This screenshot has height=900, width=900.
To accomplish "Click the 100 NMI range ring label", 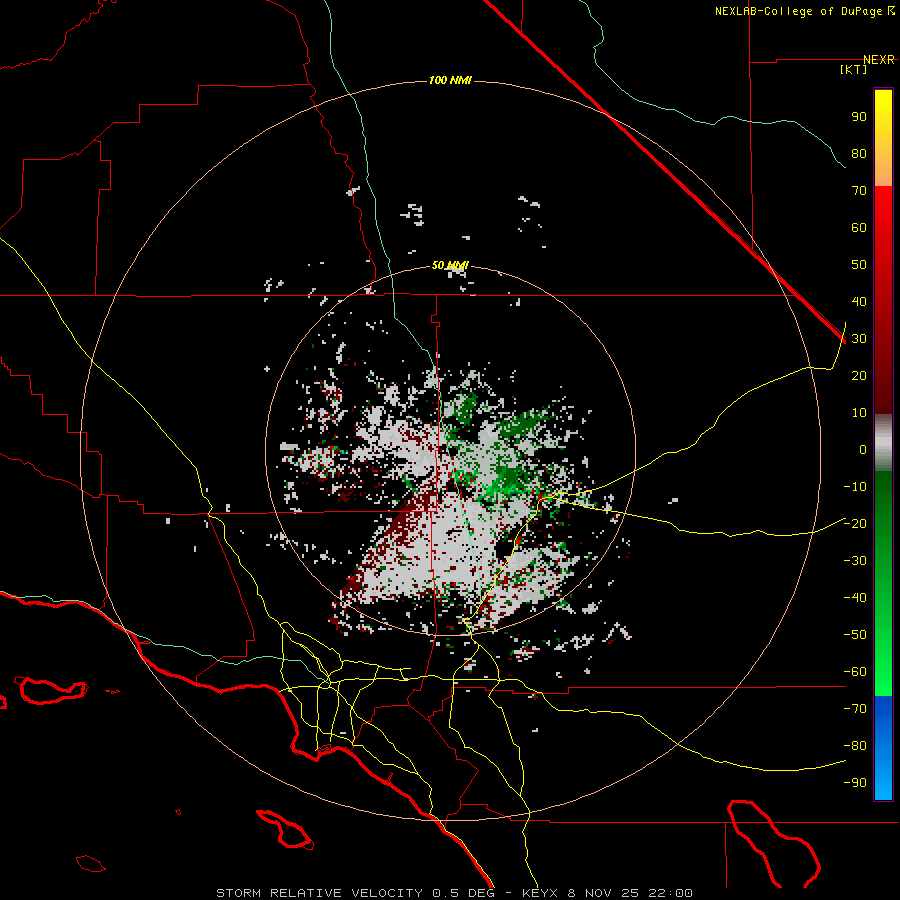I will point(450,80).
